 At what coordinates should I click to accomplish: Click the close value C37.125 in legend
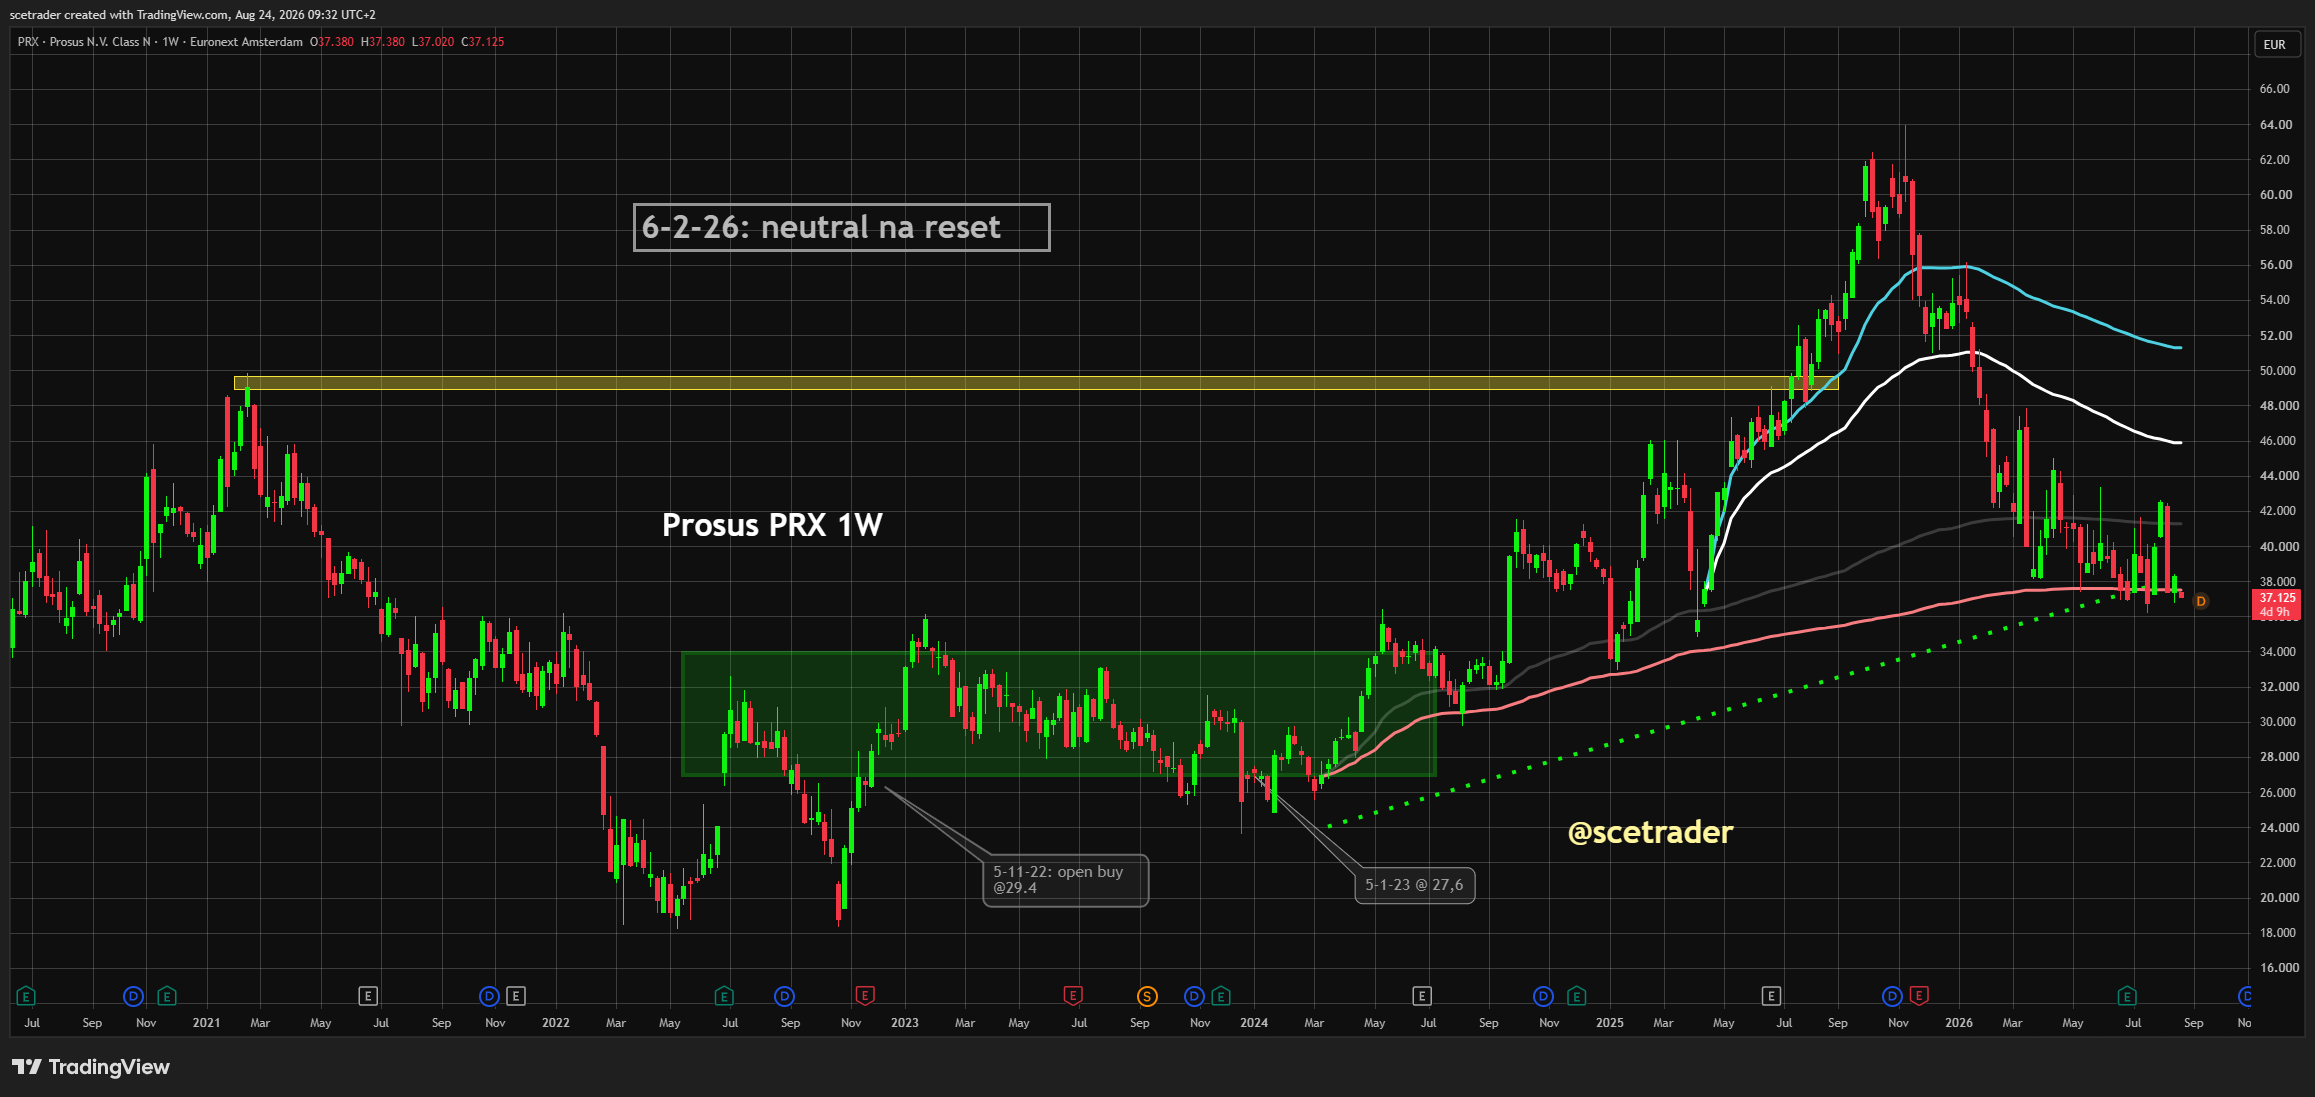(x=483, y=42)
